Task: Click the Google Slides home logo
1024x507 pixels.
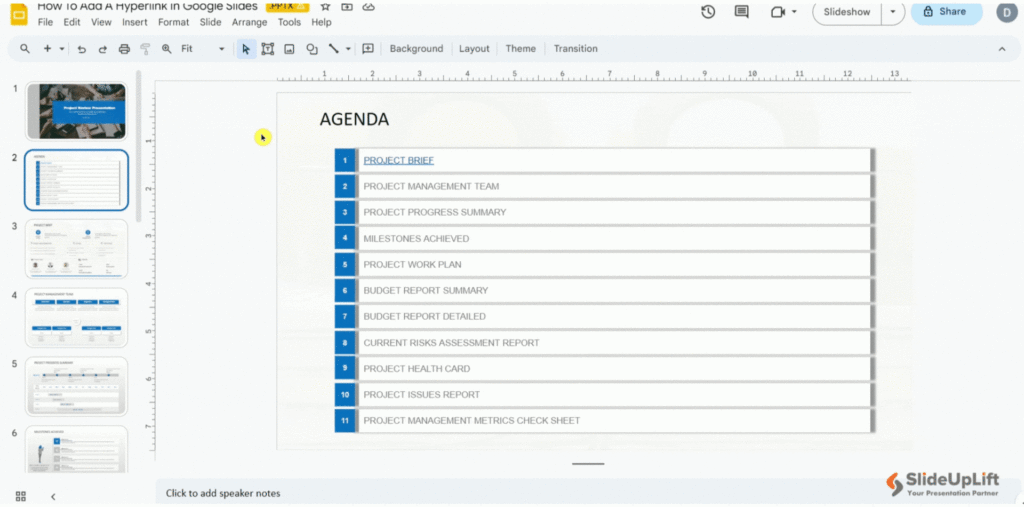Action: [19, 14]
